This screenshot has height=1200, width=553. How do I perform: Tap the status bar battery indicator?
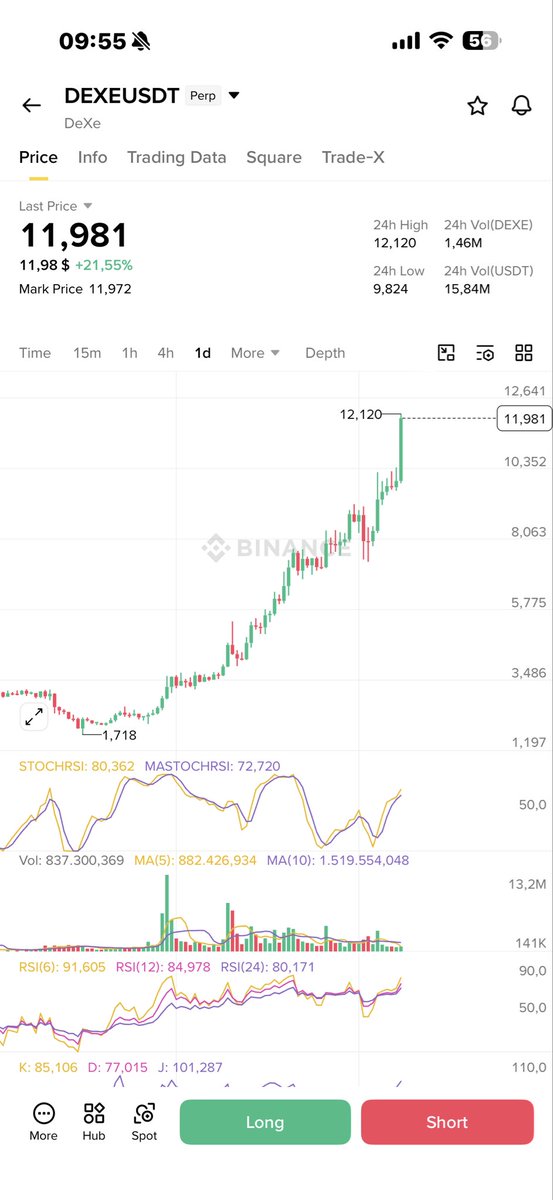[x=484, y=41]
